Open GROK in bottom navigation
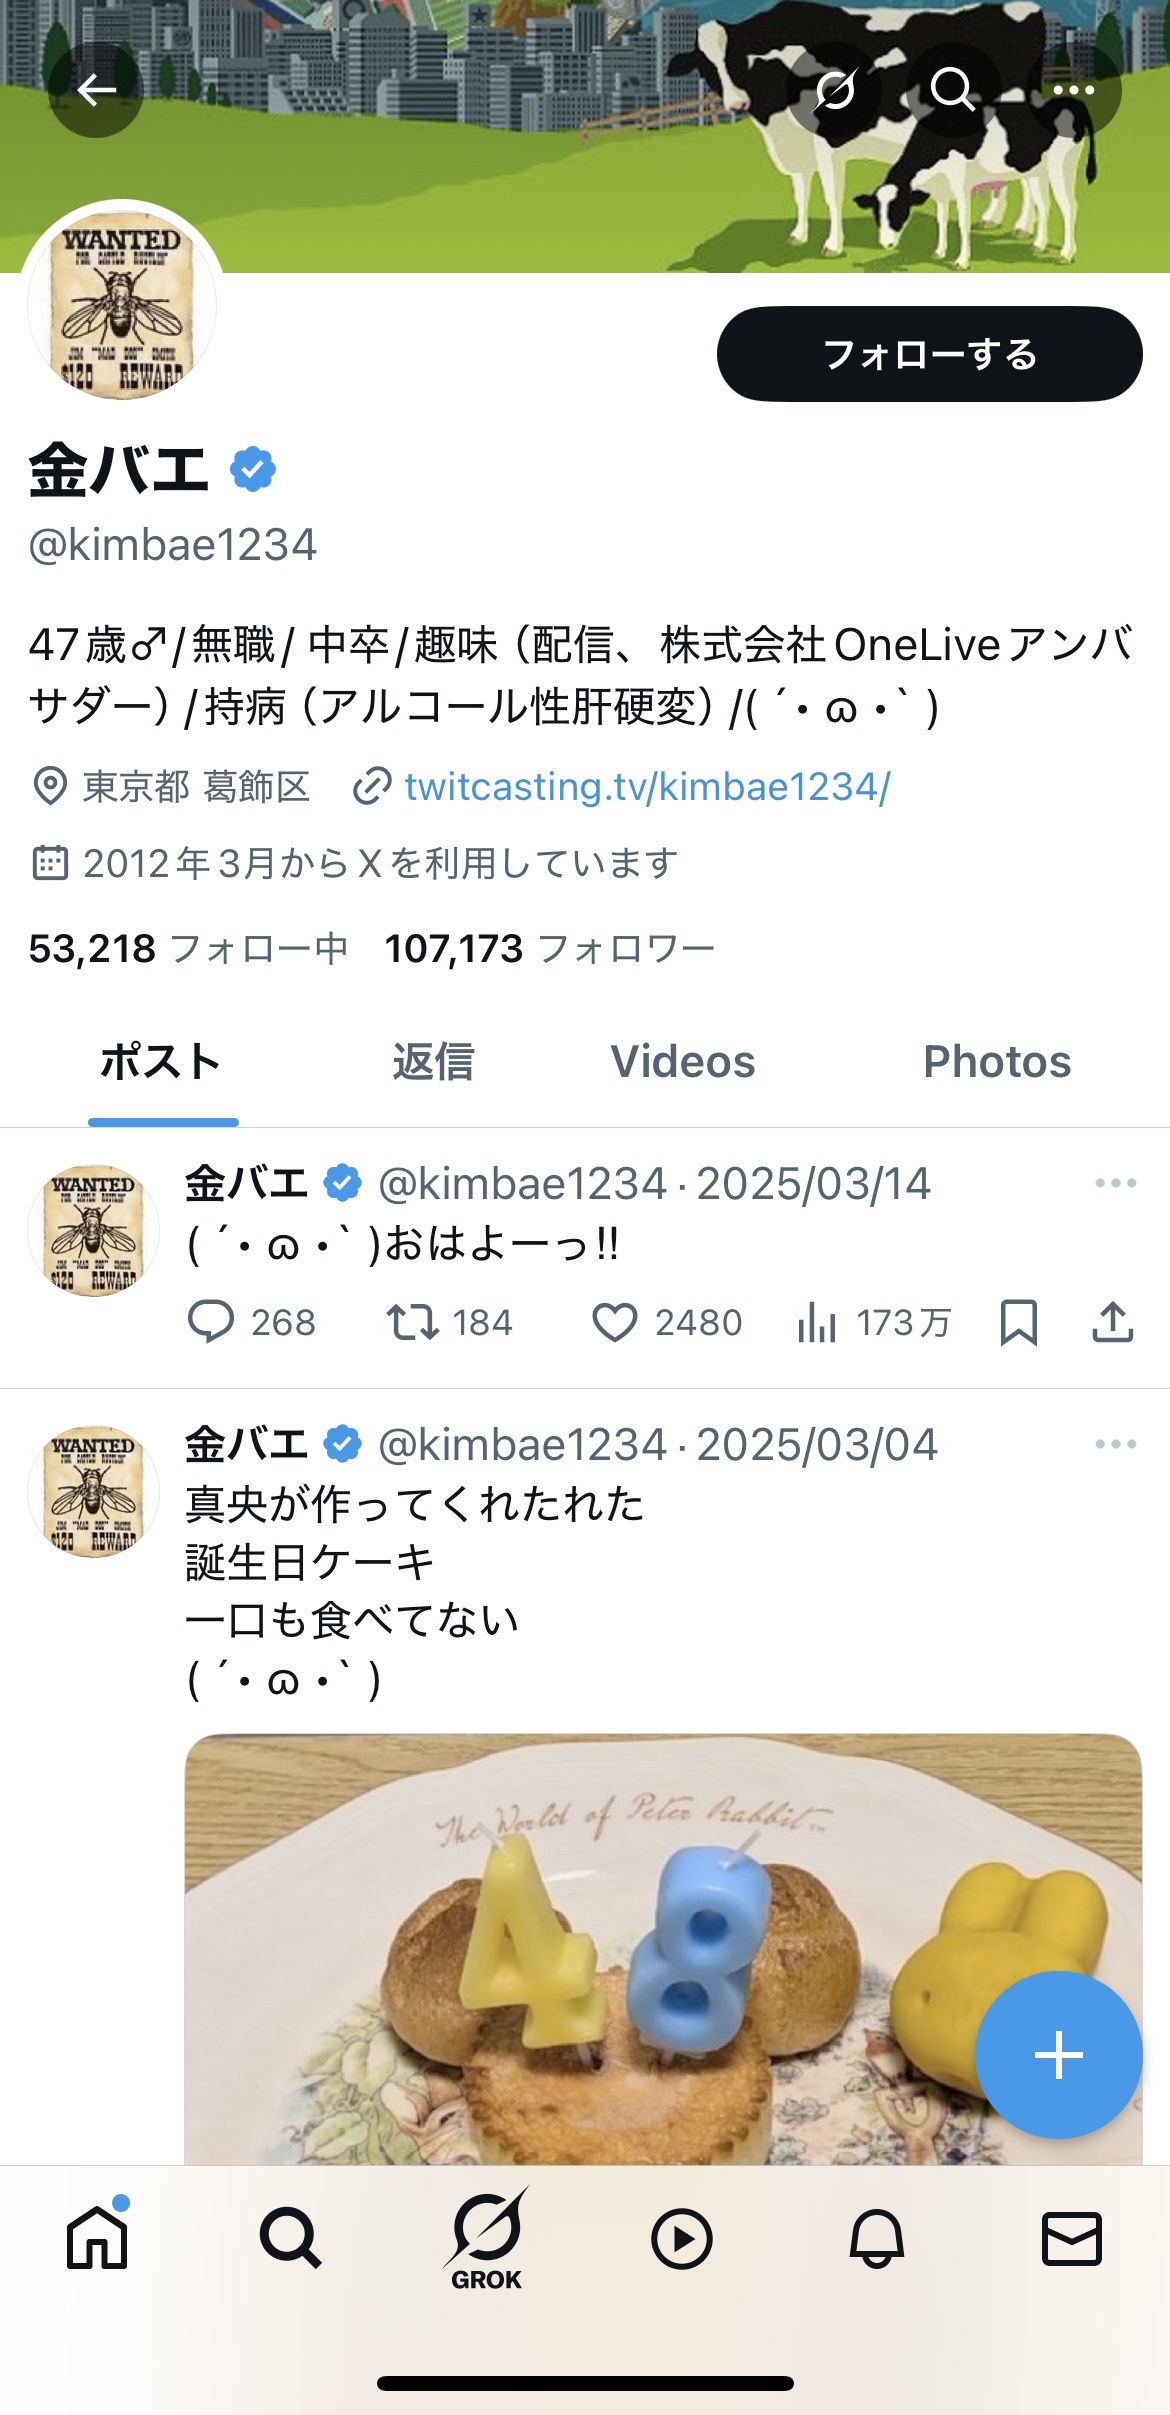This screenshot has width=1170, height=2415. (x=487, y=2240)
